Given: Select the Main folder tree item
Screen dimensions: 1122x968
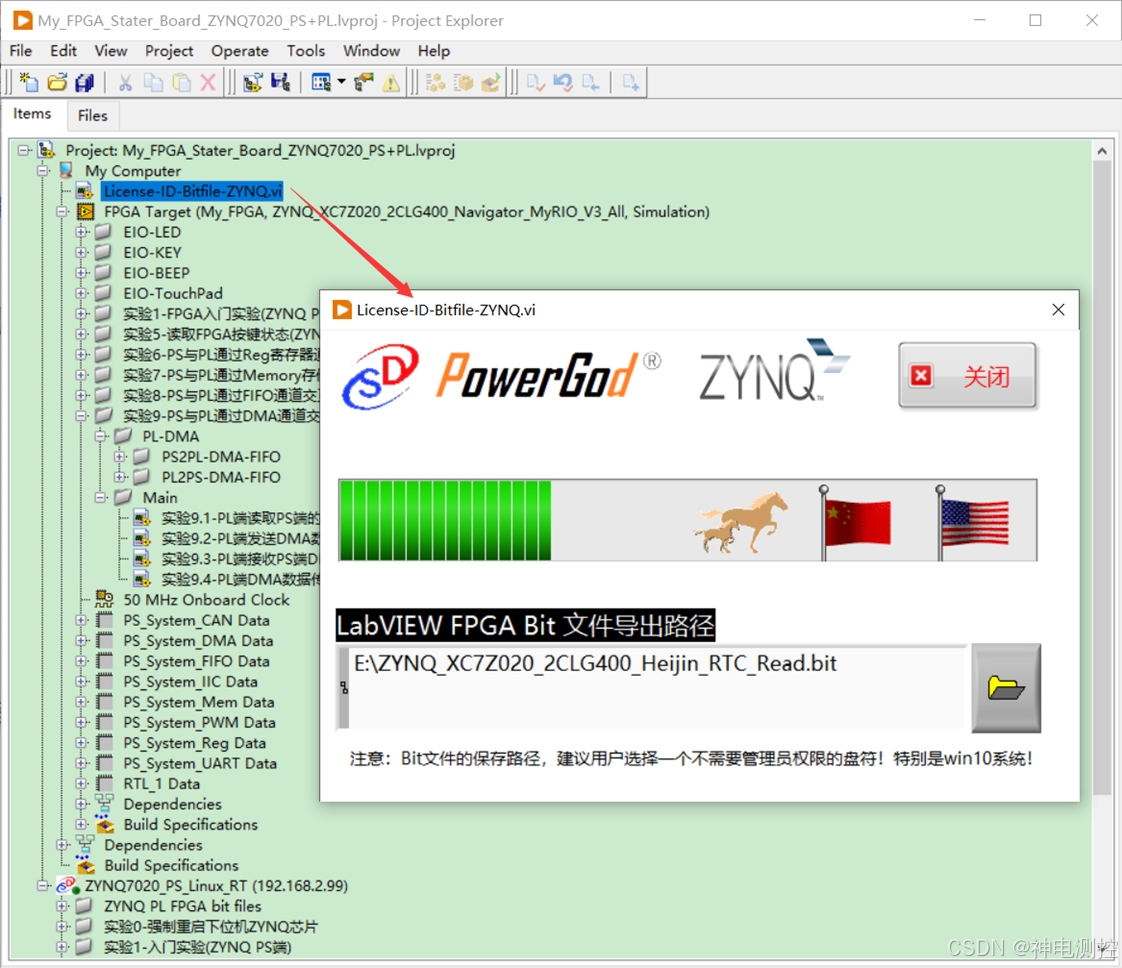Looking at the screenshot, I should (160, 497).
